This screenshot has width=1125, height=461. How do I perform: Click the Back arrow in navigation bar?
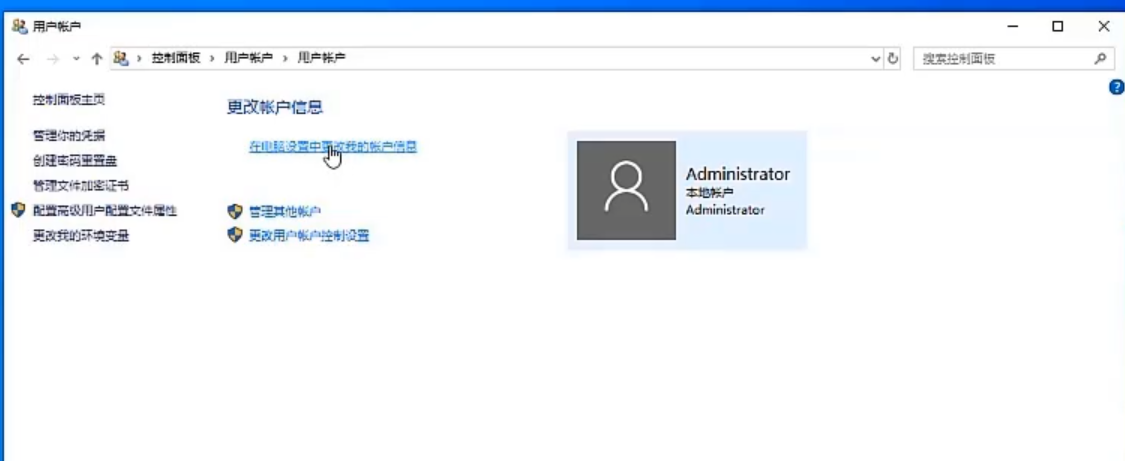coord(24,59)
